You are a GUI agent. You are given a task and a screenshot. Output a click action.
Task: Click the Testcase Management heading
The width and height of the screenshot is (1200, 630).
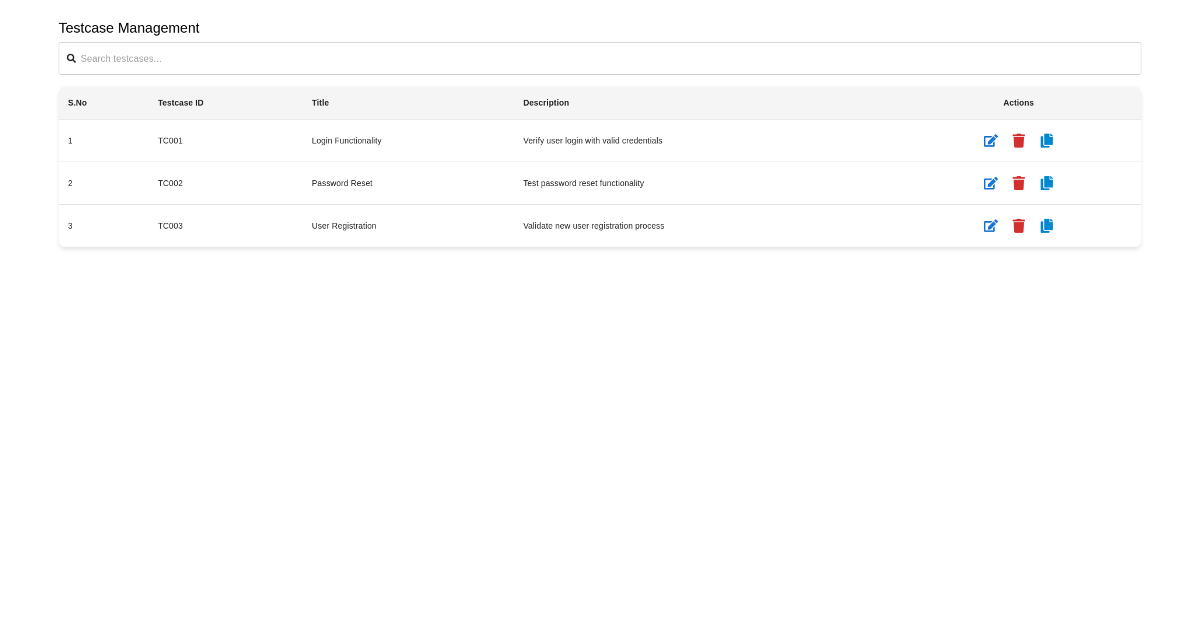[128, 28]
